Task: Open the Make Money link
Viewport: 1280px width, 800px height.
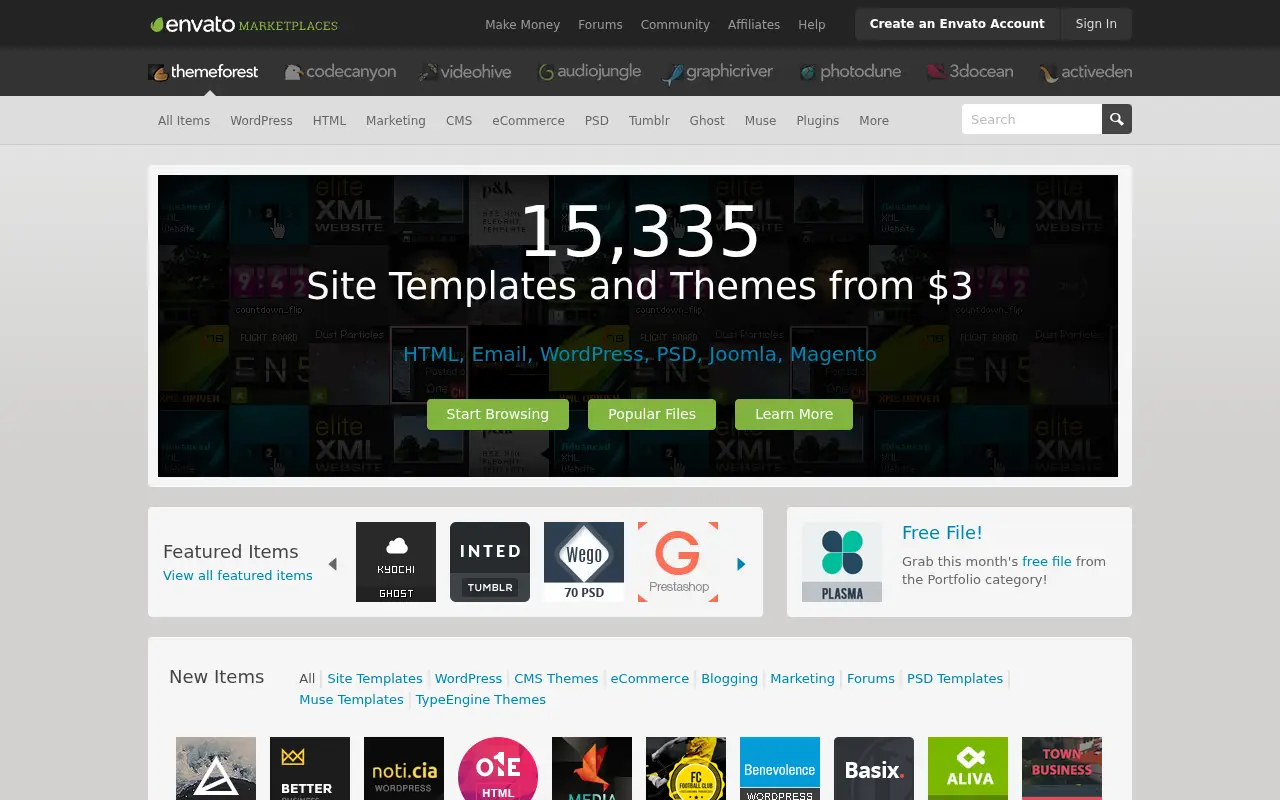Action: tap(522, 24)
